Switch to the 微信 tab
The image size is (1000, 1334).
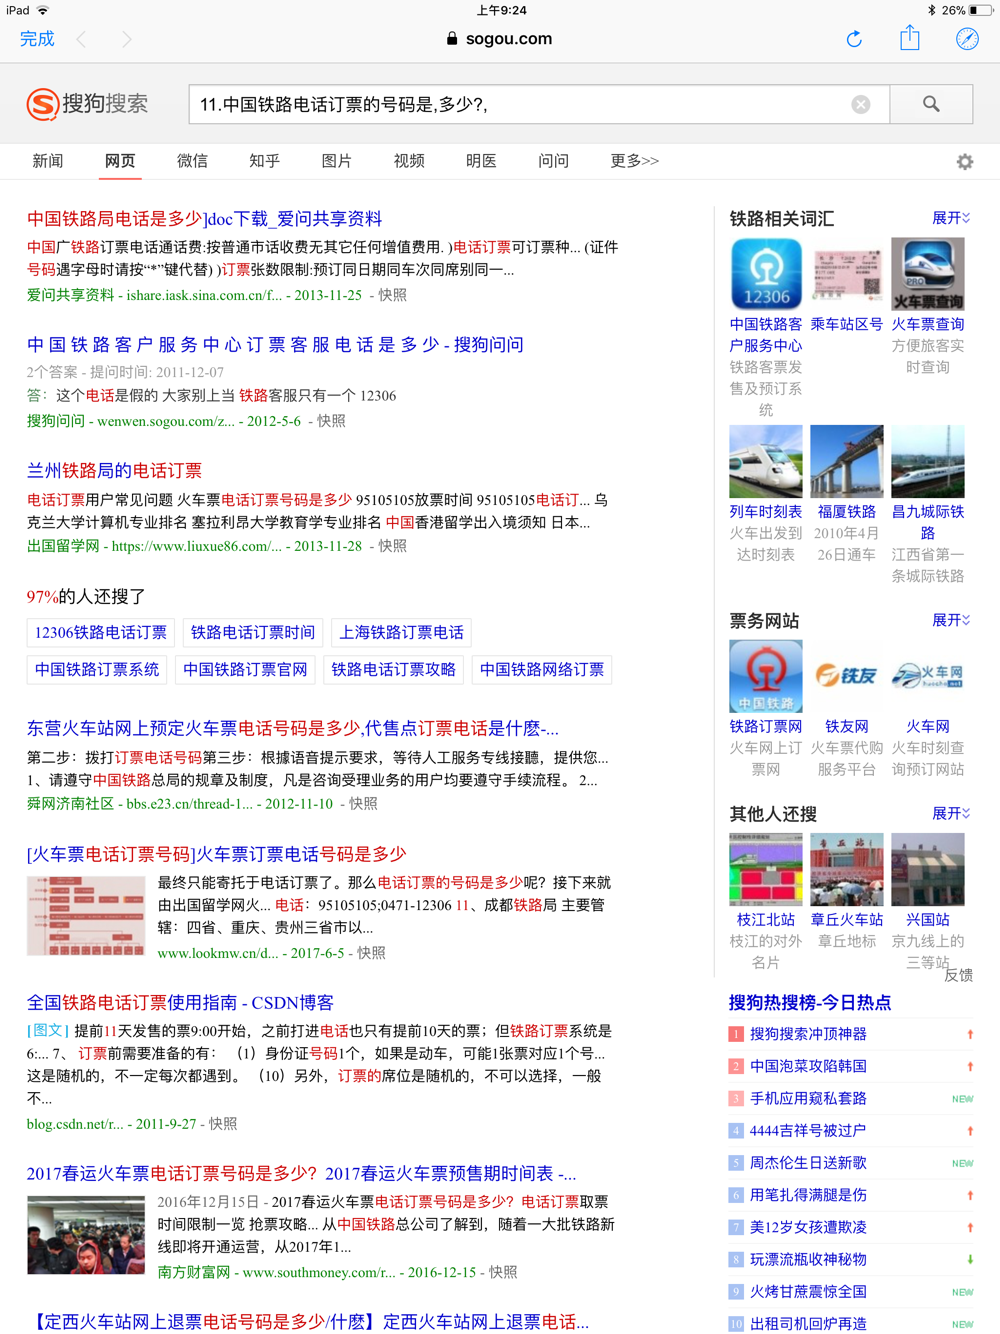point(192,161)
